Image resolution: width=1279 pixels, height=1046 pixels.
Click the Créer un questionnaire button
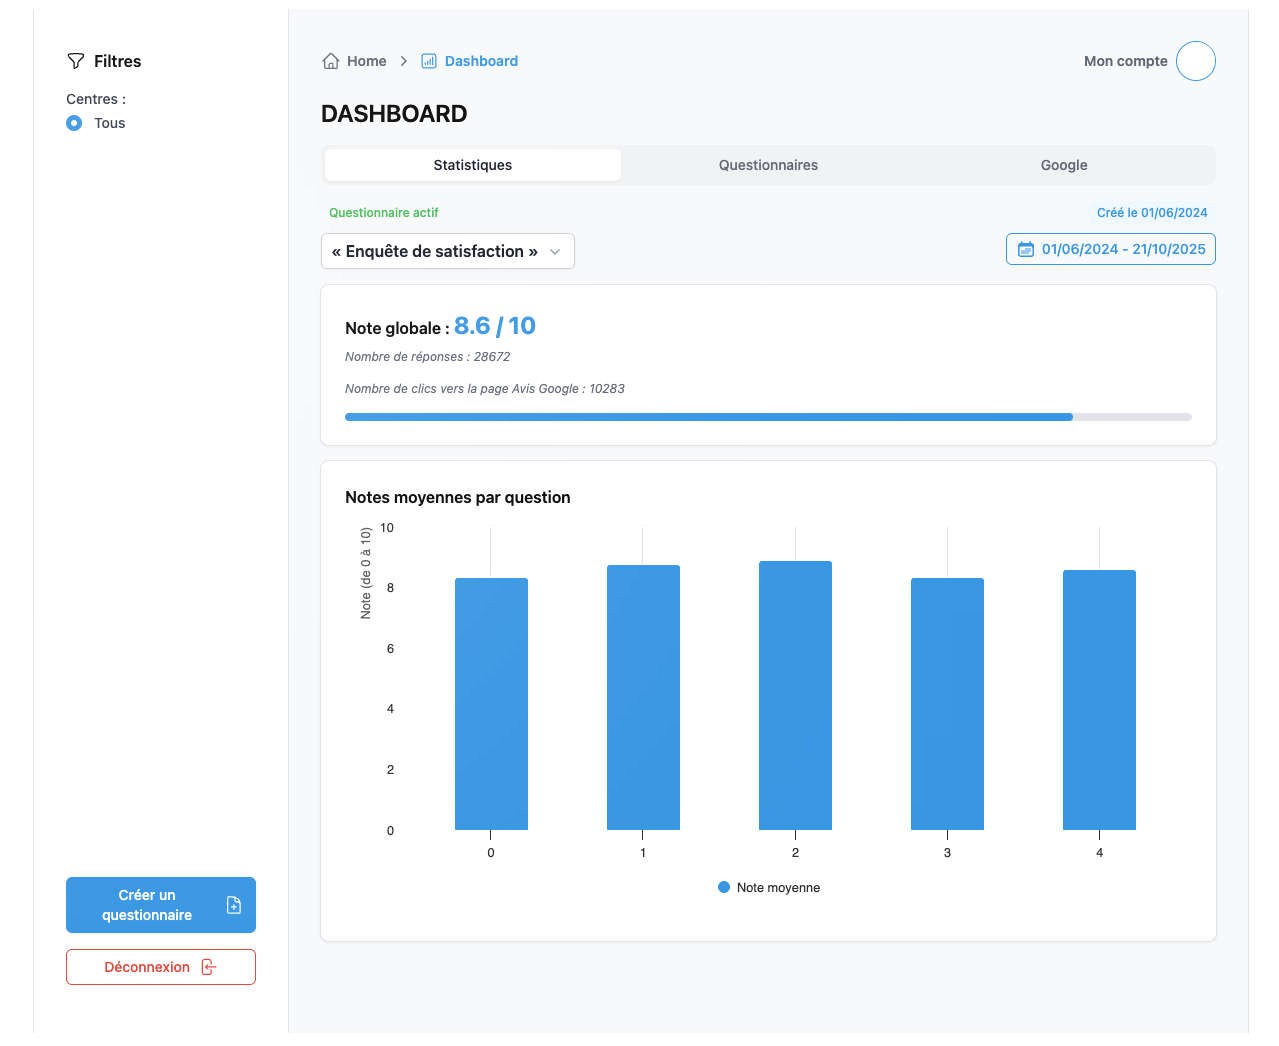146,905
